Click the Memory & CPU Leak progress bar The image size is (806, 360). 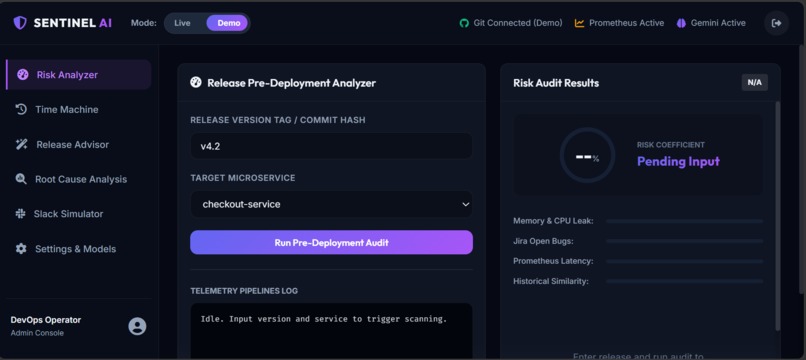(x=684, y=221)
